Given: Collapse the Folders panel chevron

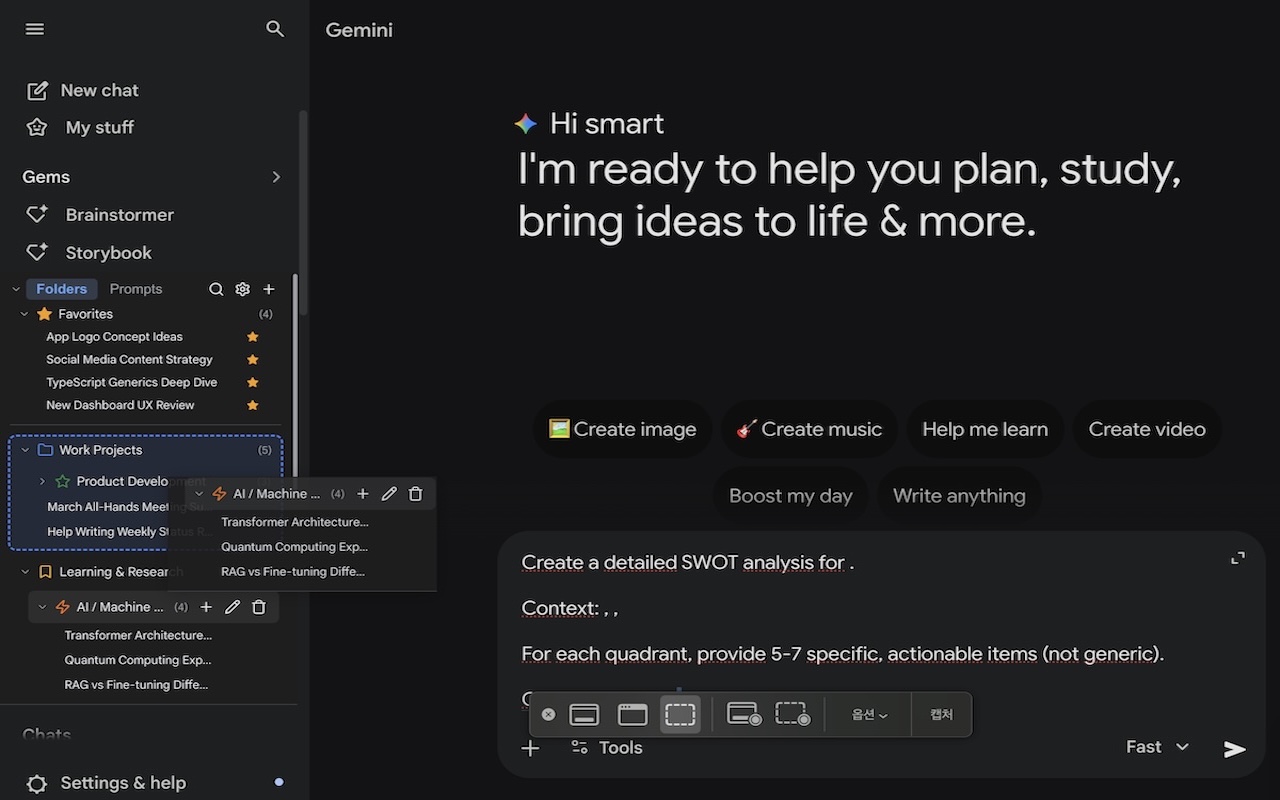Looking at the screenshot, I should 16,289.
